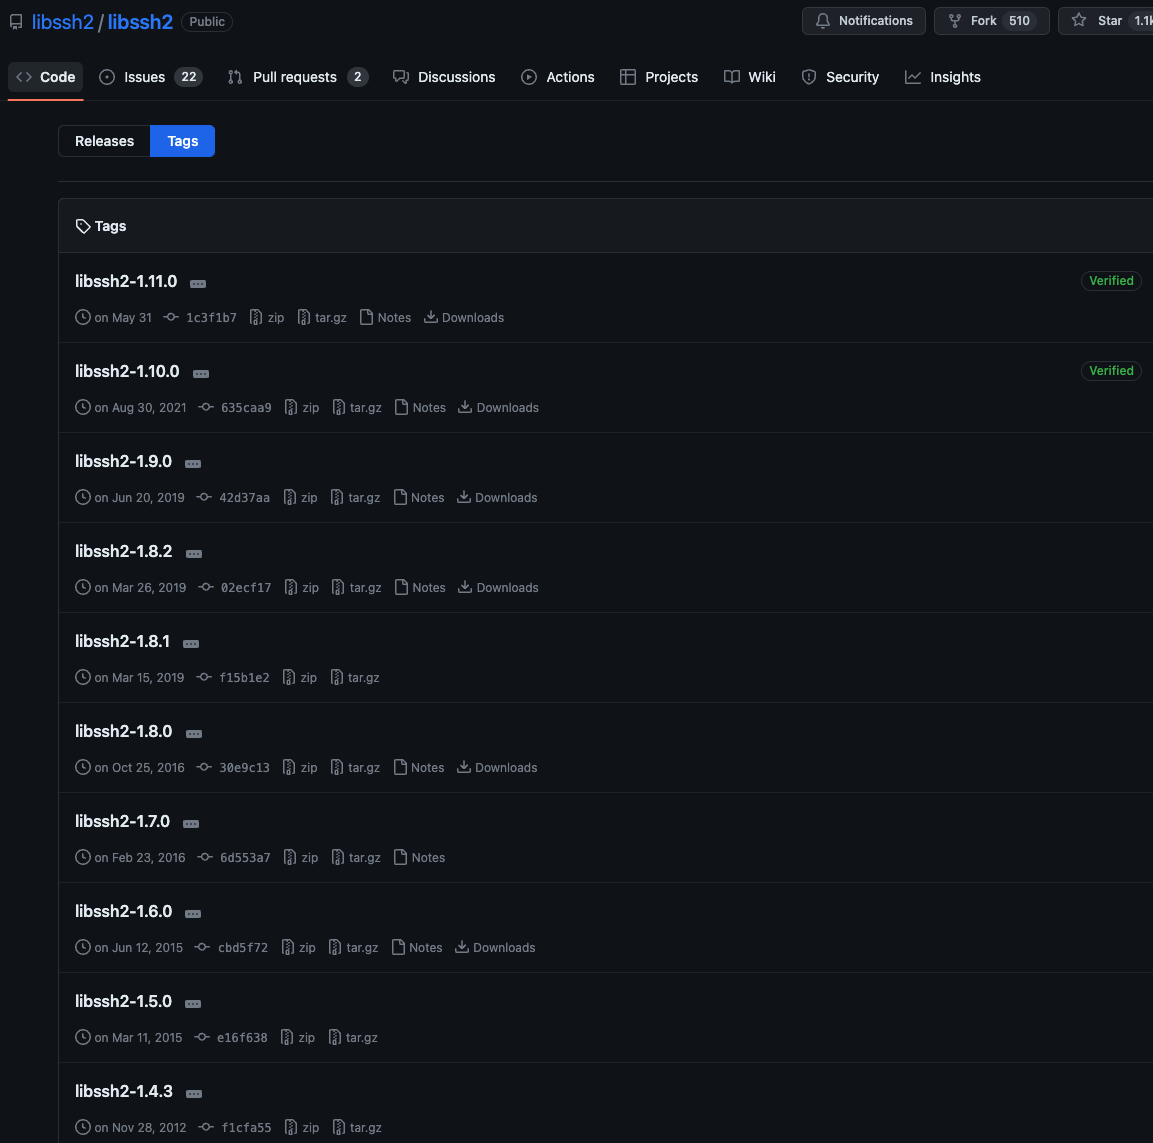1153x1143 pixels.
Task: Download zip for libssh2-1.8.1
Action: point(300,677)
